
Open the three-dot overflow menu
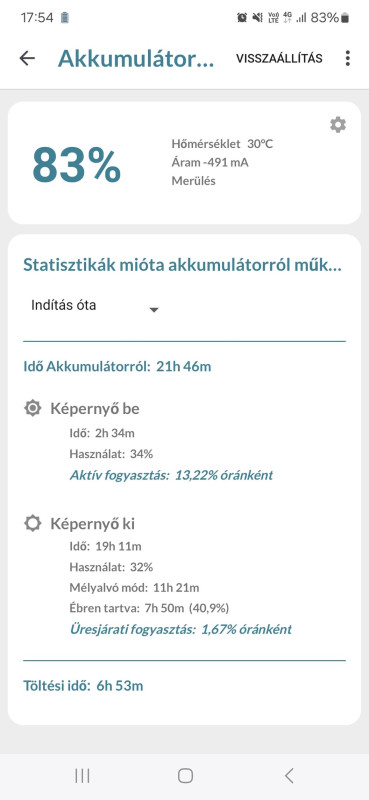[x=348, y=58]
